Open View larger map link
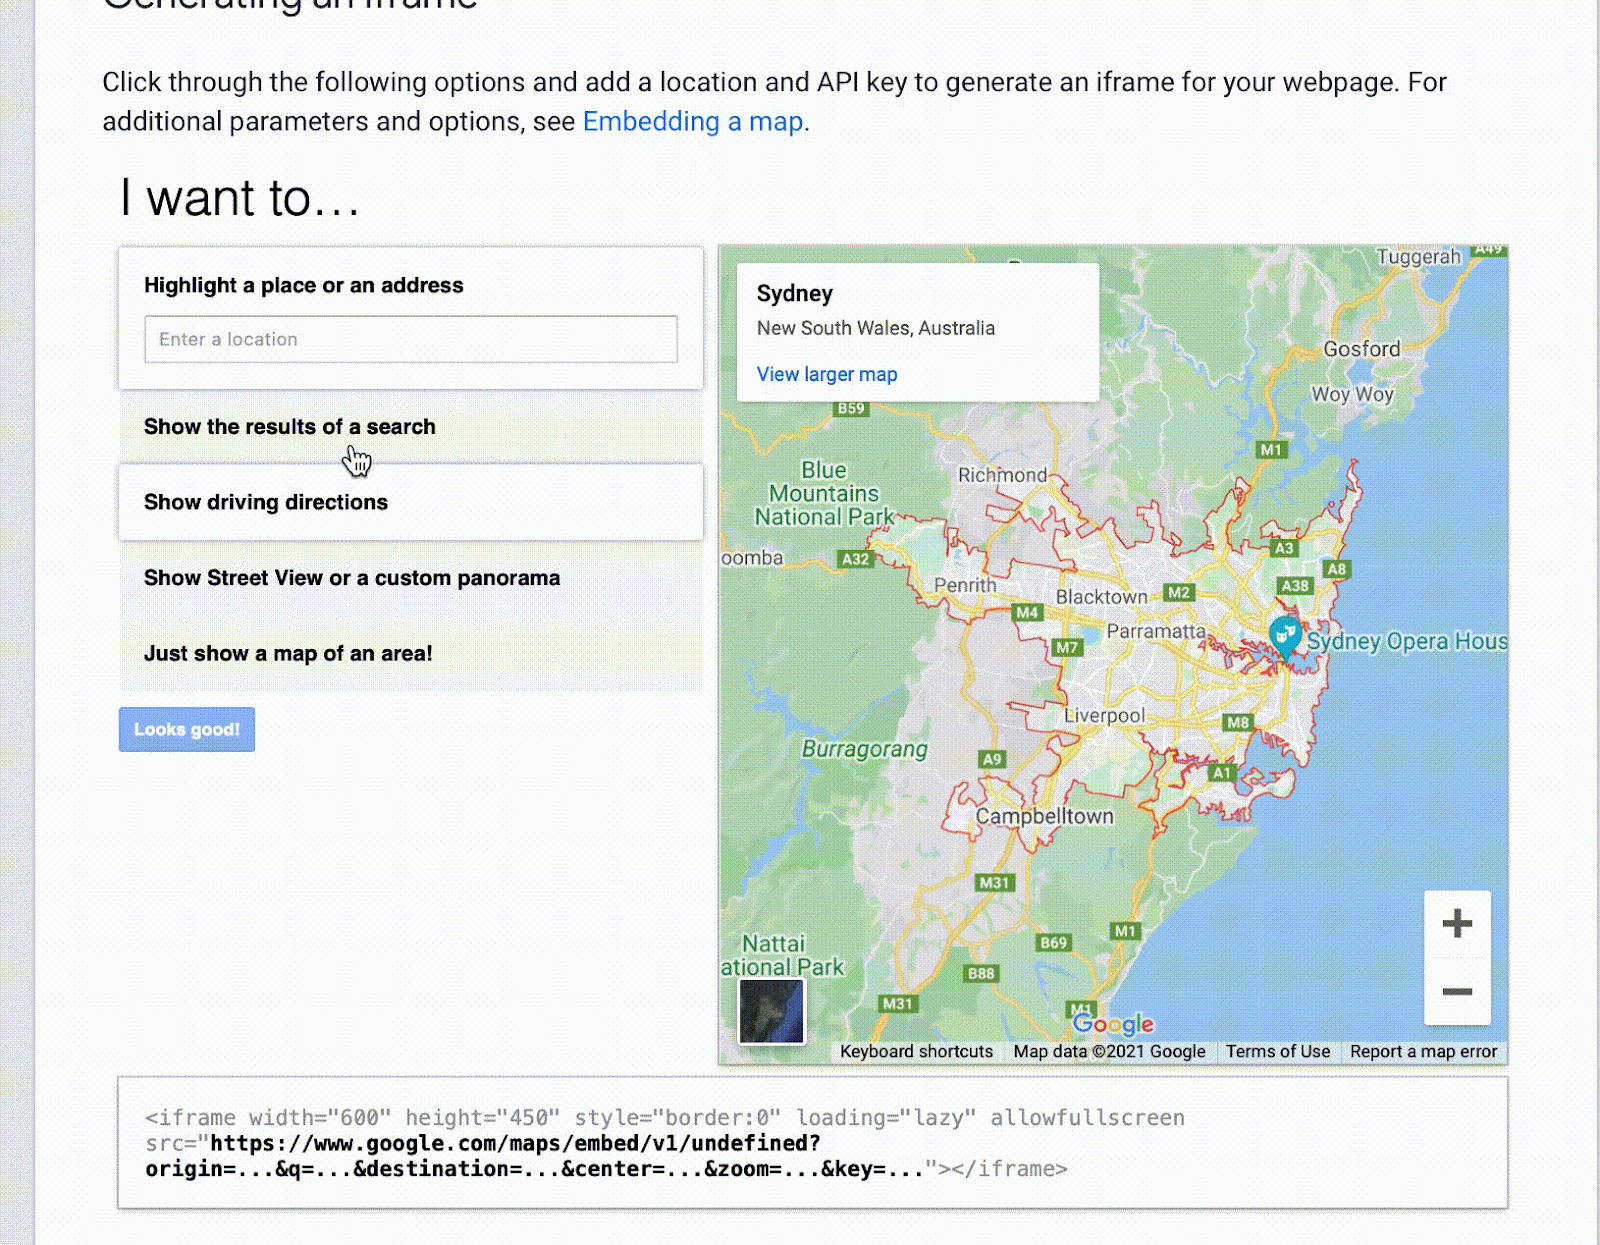This screenshot has height=1245, width=1600. pos(827,374)
